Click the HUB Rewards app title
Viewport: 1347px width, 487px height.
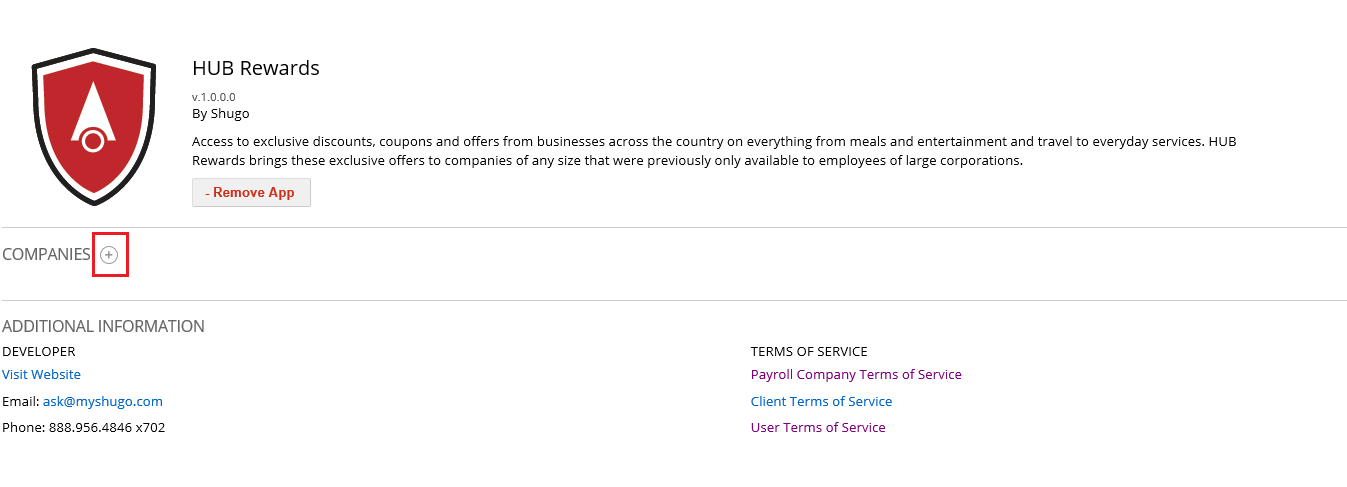coord(255,68)
